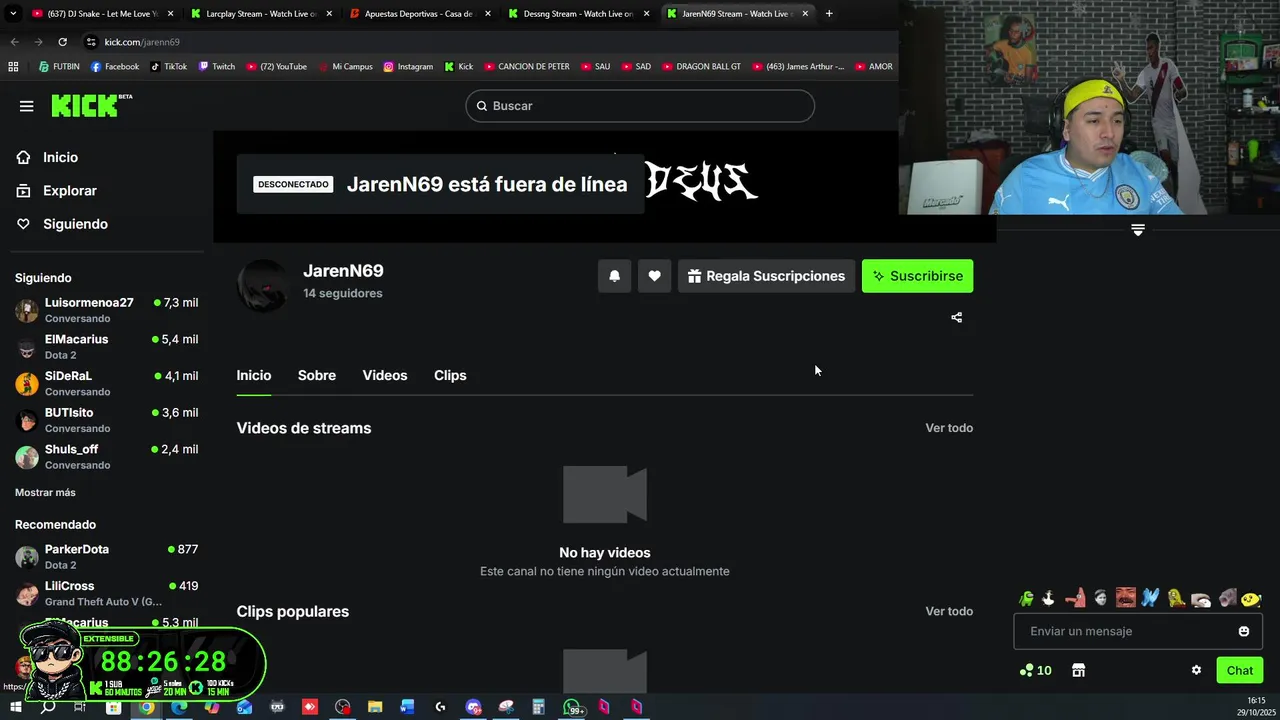Viewport: 1280px width, 720px height.
Task: Click the kick.com/jarenn69 address bar
Action: pos(142,42)
